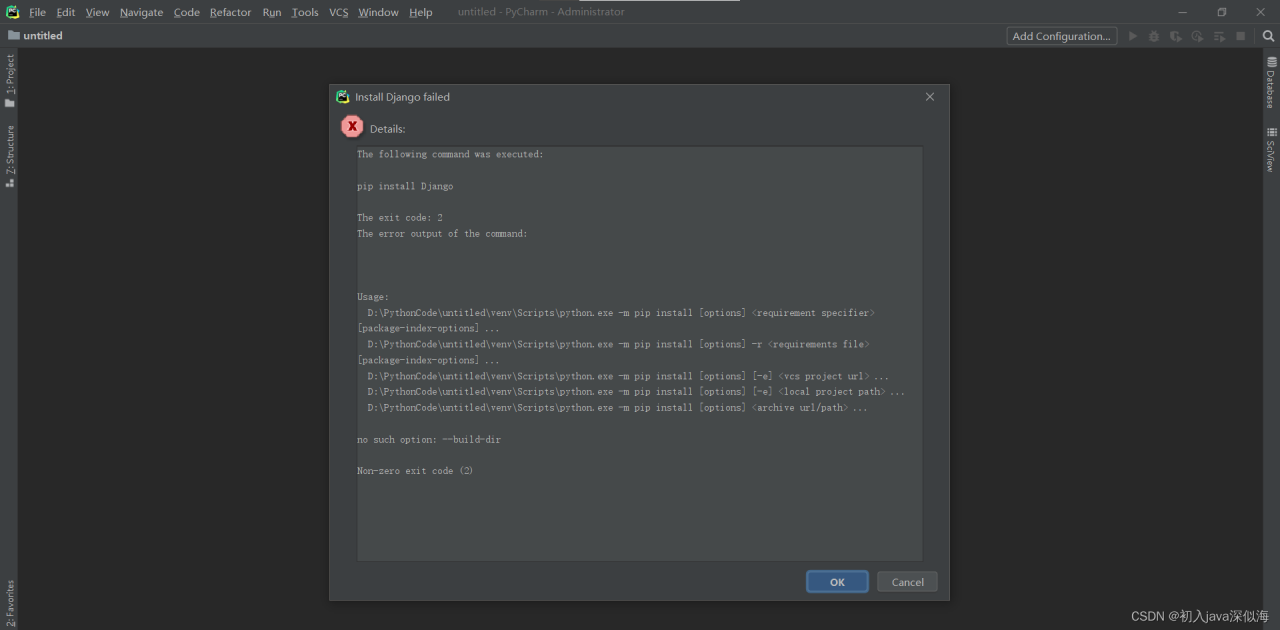Open the 2: Favorites tool window tab
The width and height of the screenshot is (1280, 630).
point(10,603)
